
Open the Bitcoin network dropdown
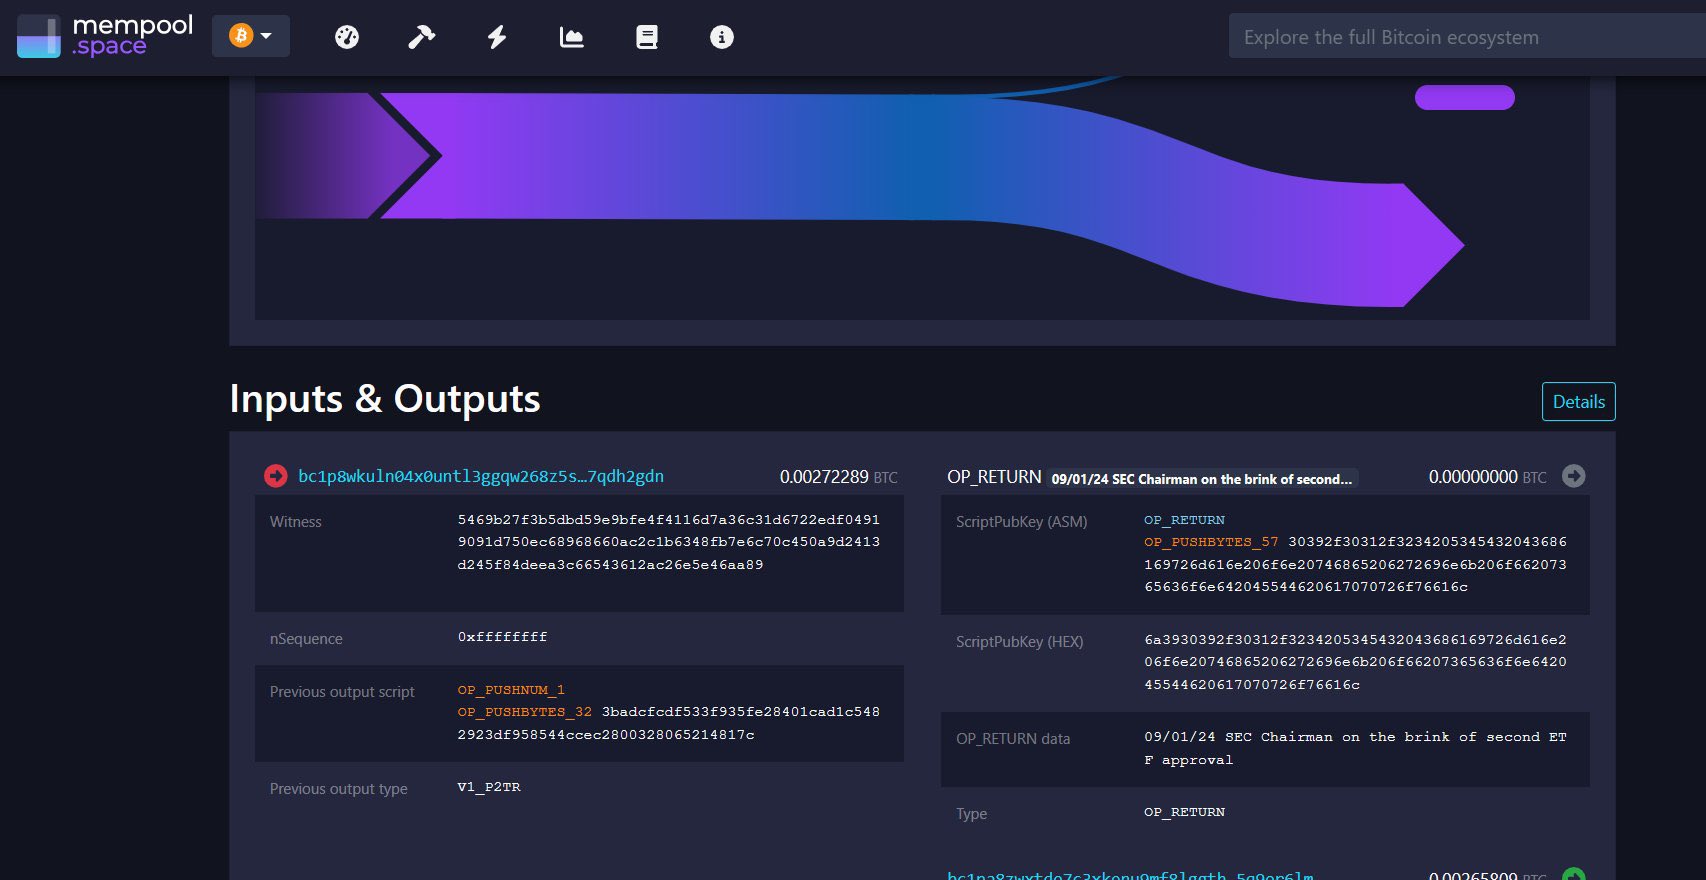(251, 36)
